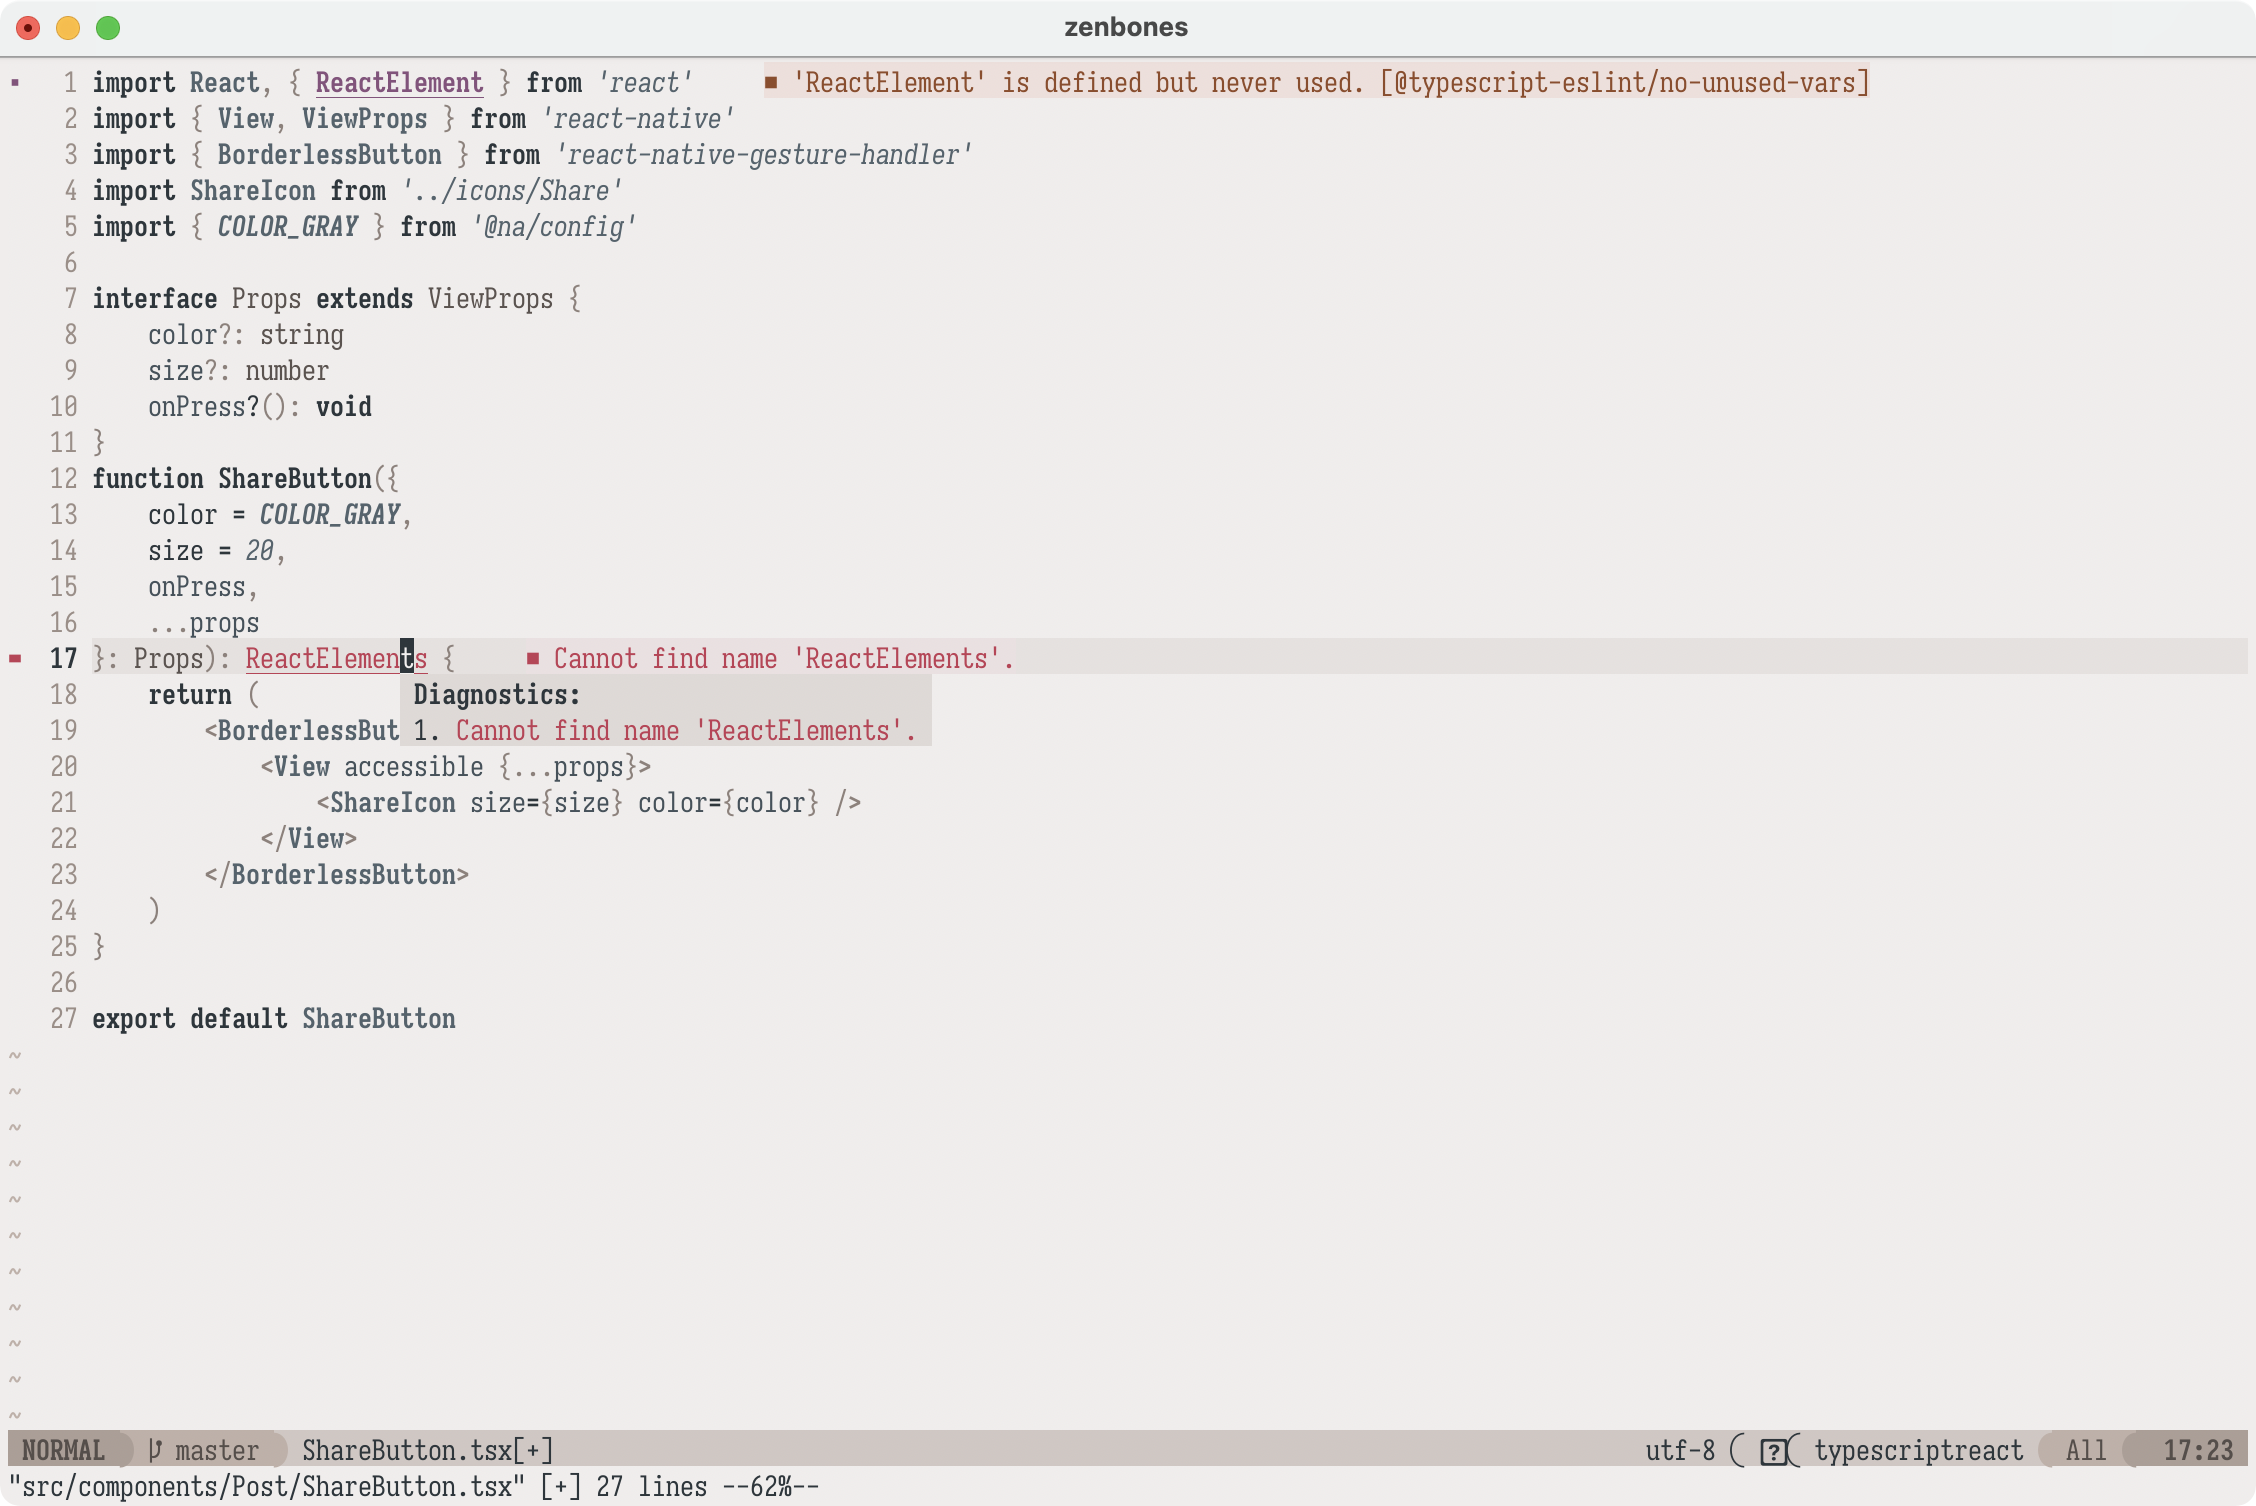Click the utf-8 encoding indicator
2256x1506 pixels.
tap(1680, 1450)
